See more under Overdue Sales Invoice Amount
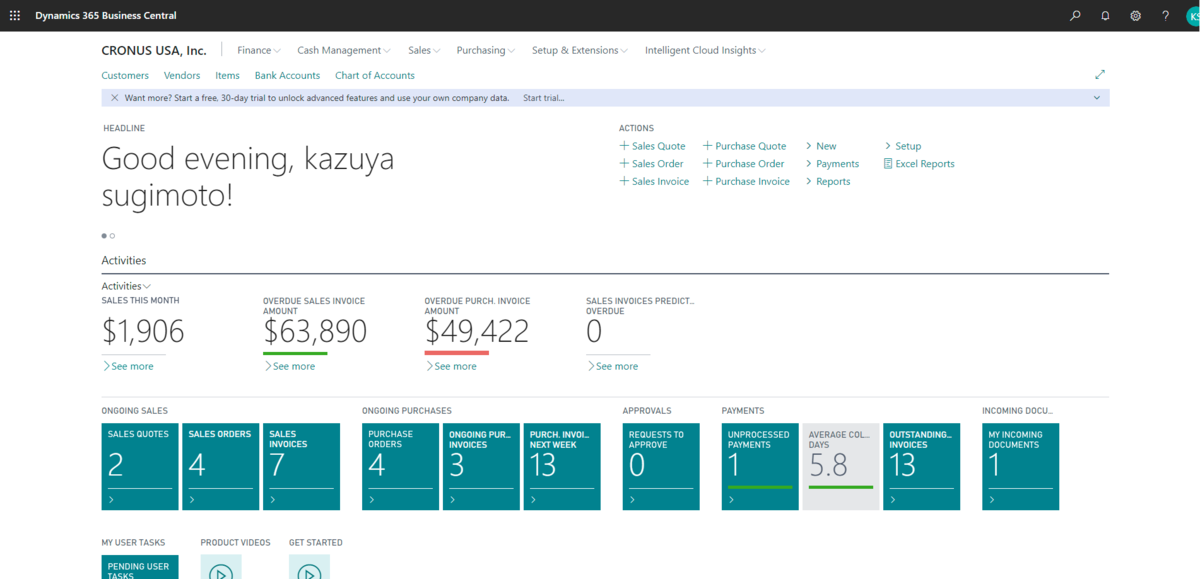1200x579 pixels. click(289, 366)
